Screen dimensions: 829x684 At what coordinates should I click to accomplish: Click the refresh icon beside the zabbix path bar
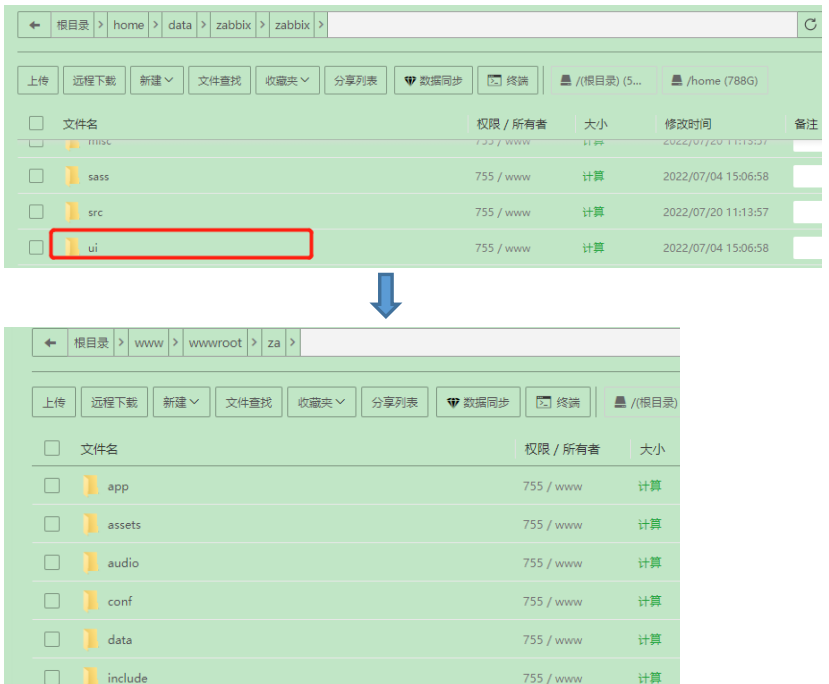point(810,25)
